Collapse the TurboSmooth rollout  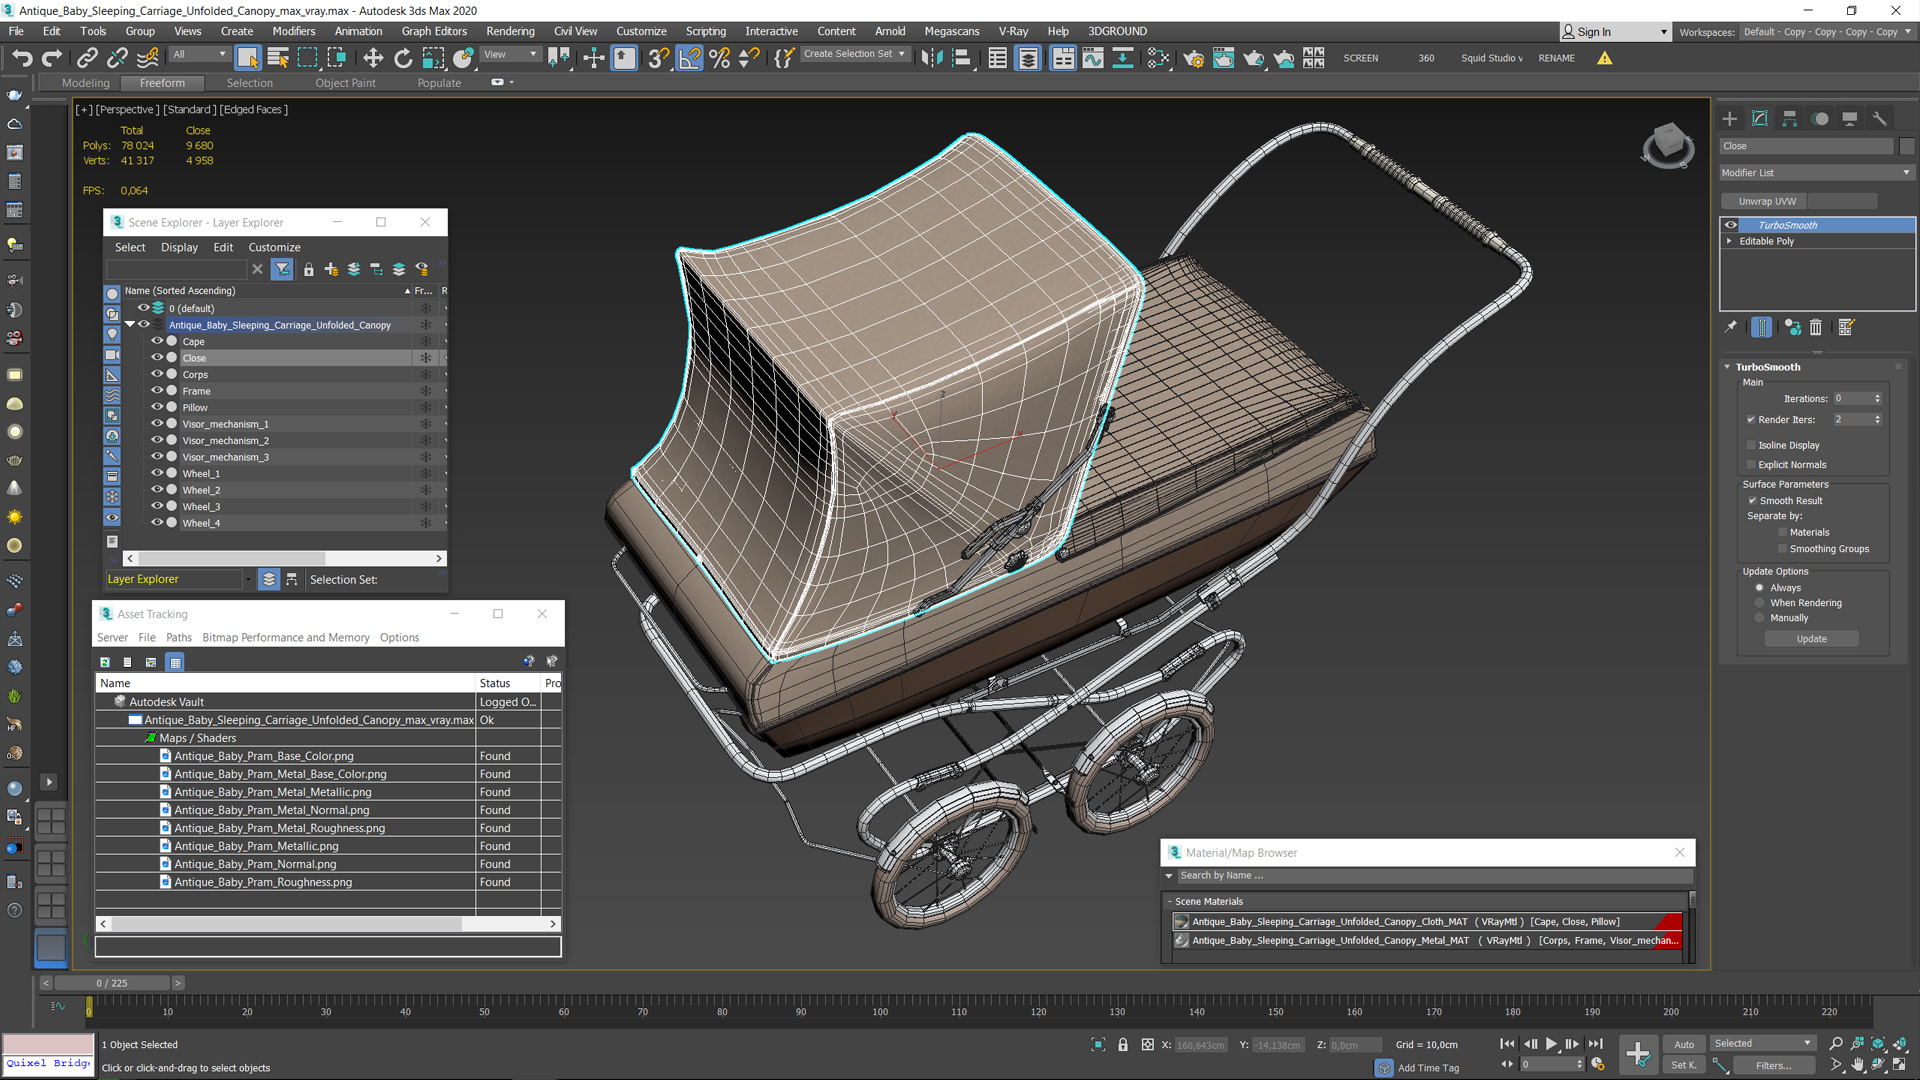(x=1727, y=367)
